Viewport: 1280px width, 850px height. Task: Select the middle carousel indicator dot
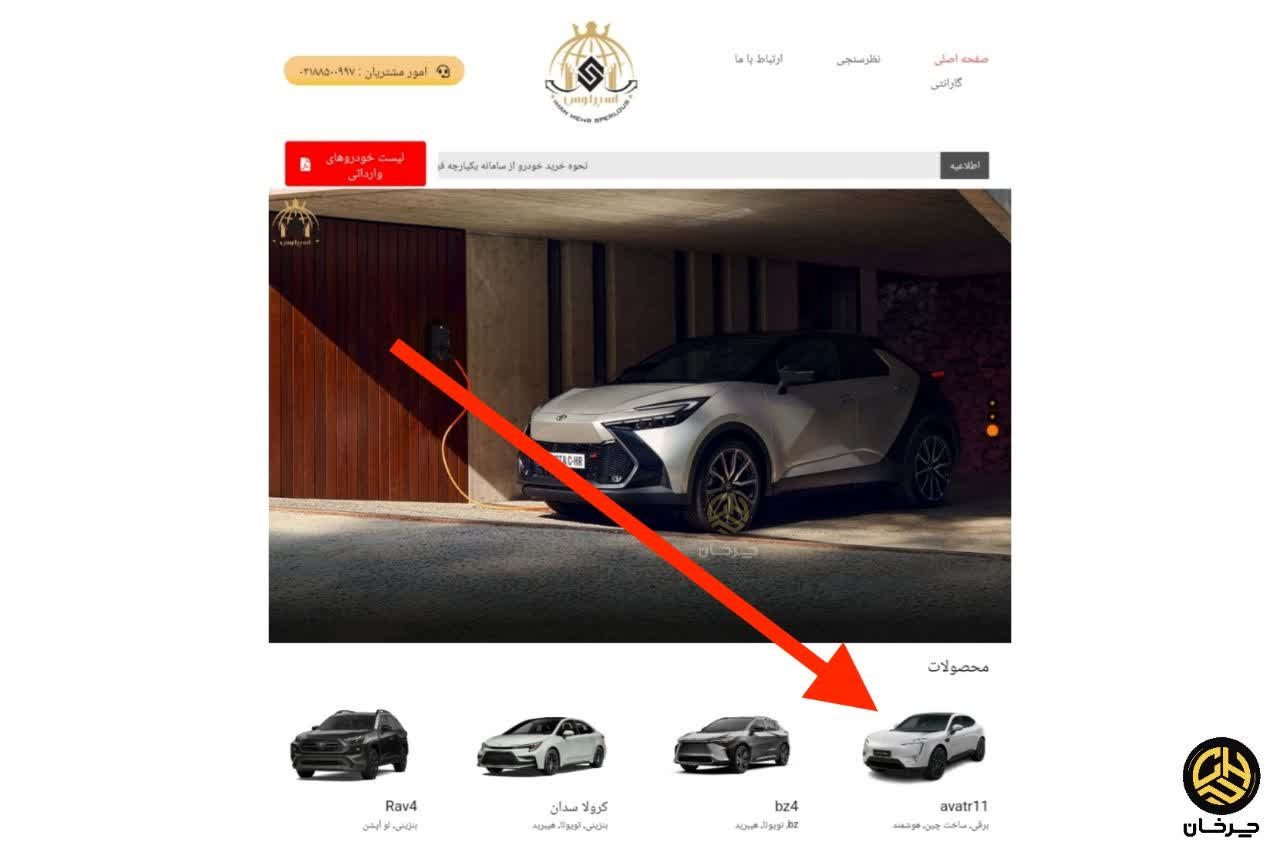tap(992, 415)
